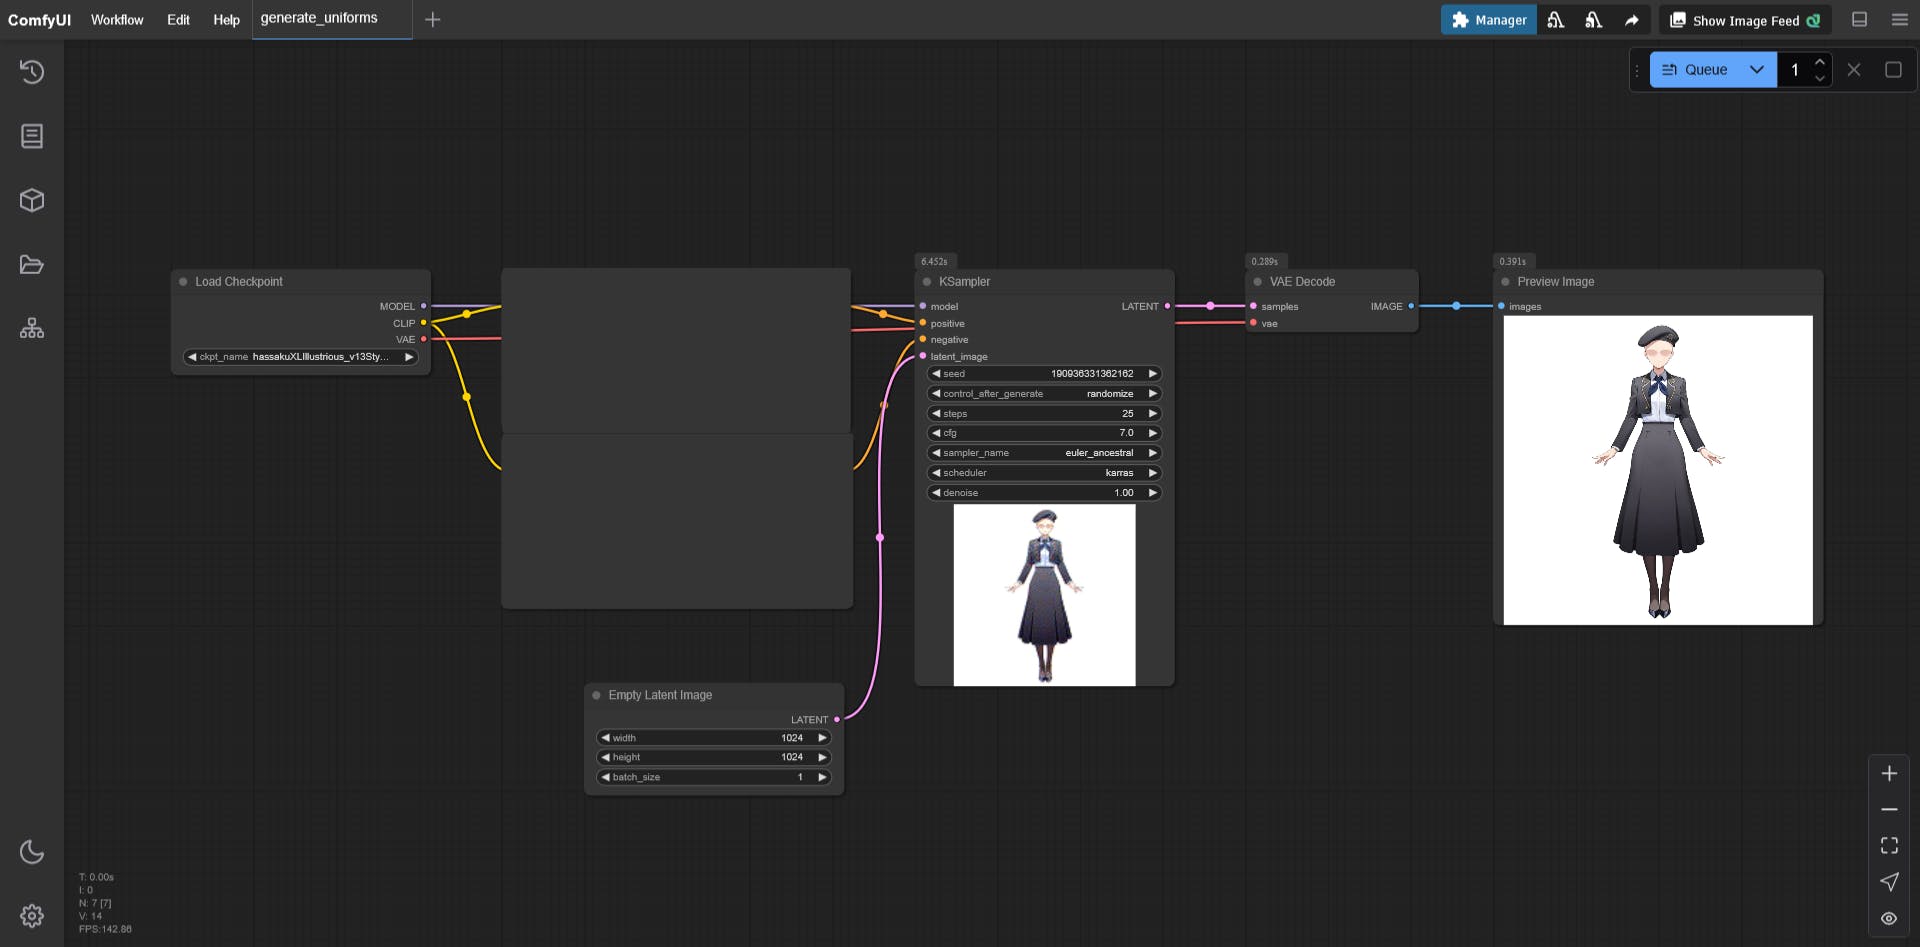Expand the Queue button dropdown arrow
The width and height of the screenshot is (1920, 947).
point(1757,70)
